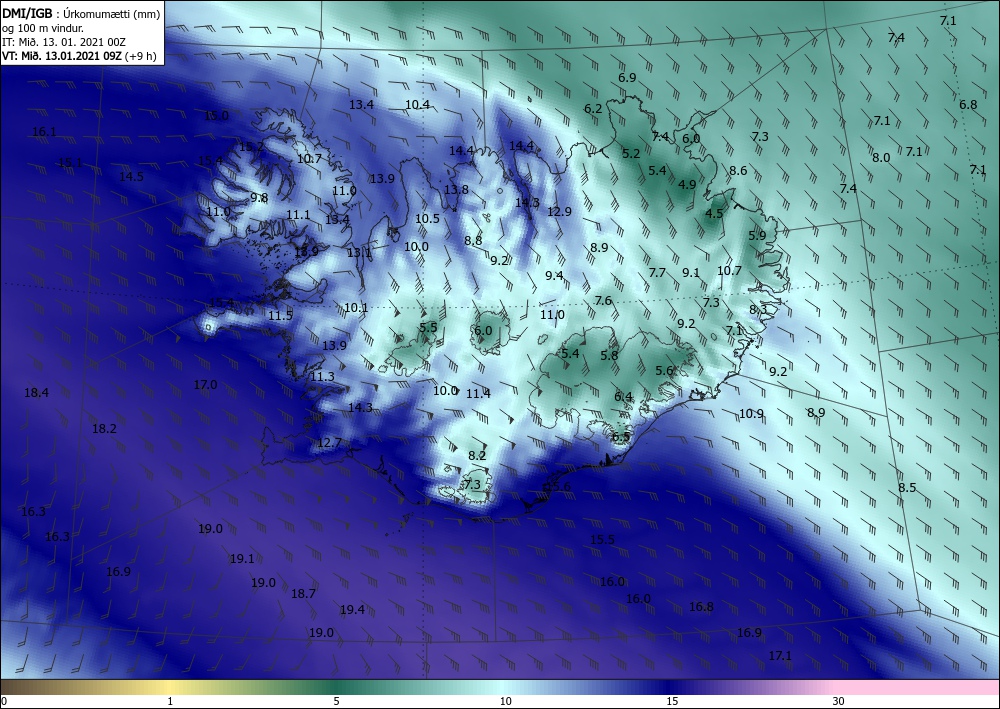Click the 11.3 value on the map
1000x709 pixels.
[322, 377]
